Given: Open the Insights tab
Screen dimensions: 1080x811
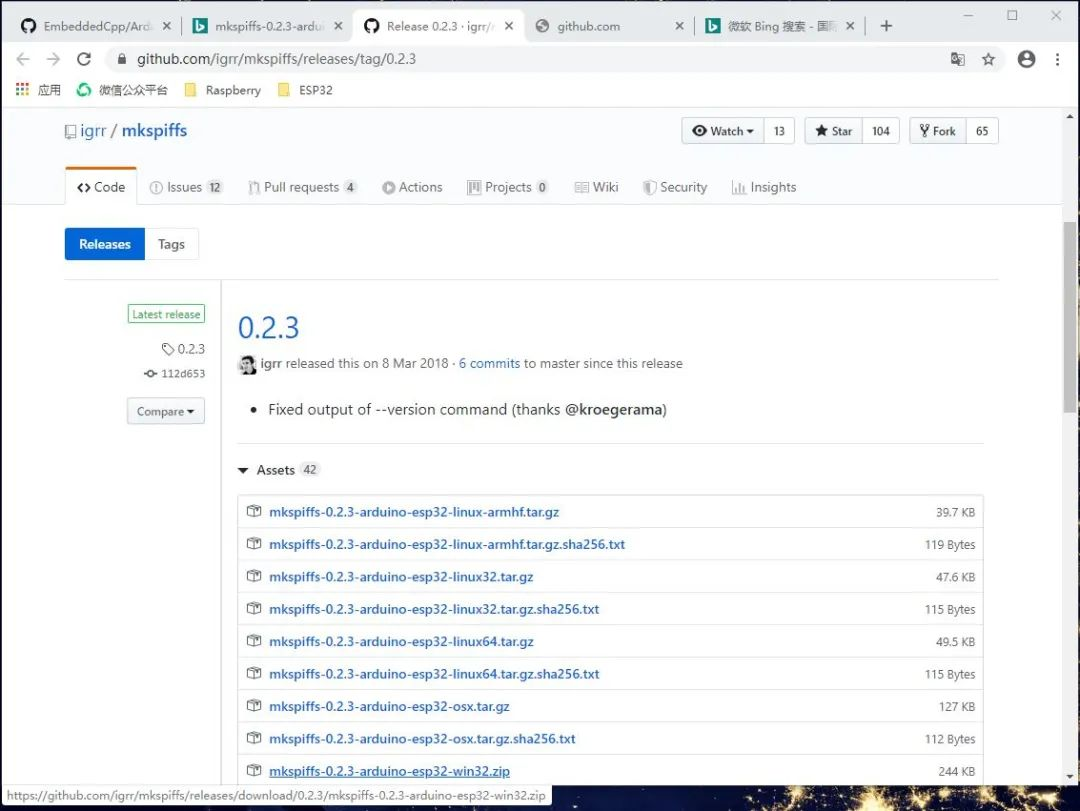Looking at the screenshot, I should coord(764,187).
